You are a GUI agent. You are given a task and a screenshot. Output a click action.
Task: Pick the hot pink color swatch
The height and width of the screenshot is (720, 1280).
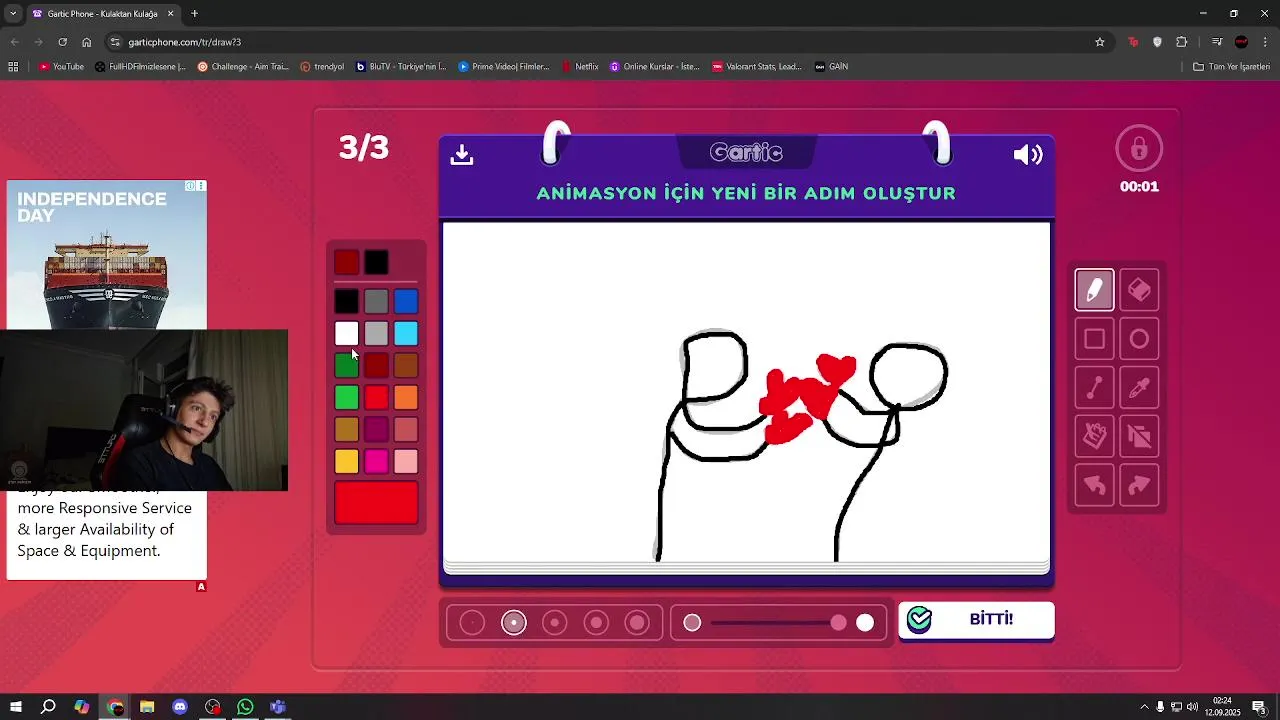coord(376,461)
